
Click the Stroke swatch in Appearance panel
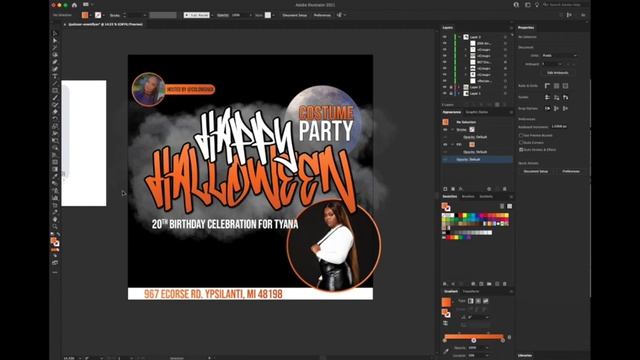pyautogui.click(x=472, y=129)
